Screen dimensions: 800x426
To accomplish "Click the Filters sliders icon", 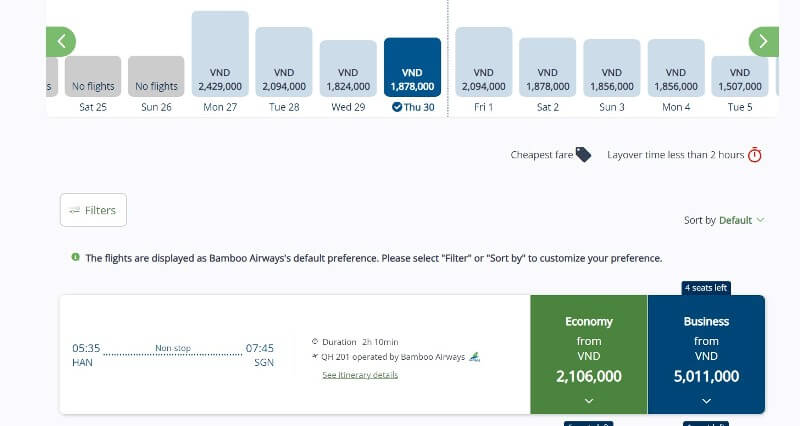I will 75,210.
